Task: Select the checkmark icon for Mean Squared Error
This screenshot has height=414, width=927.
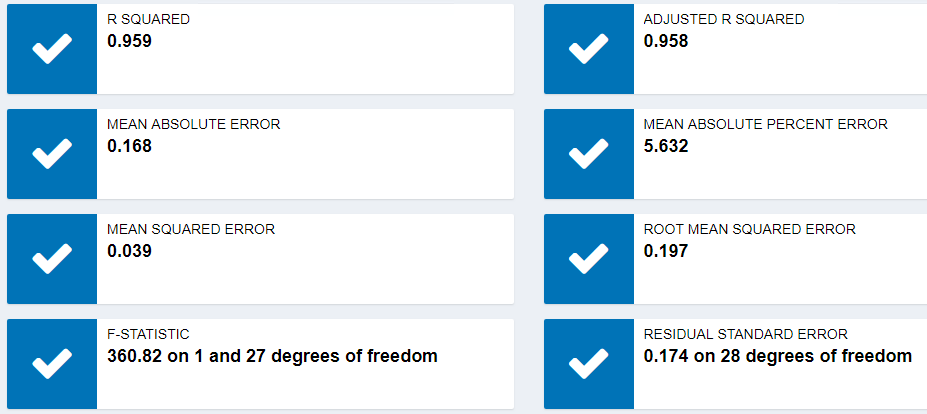Action: pos(52,259)
